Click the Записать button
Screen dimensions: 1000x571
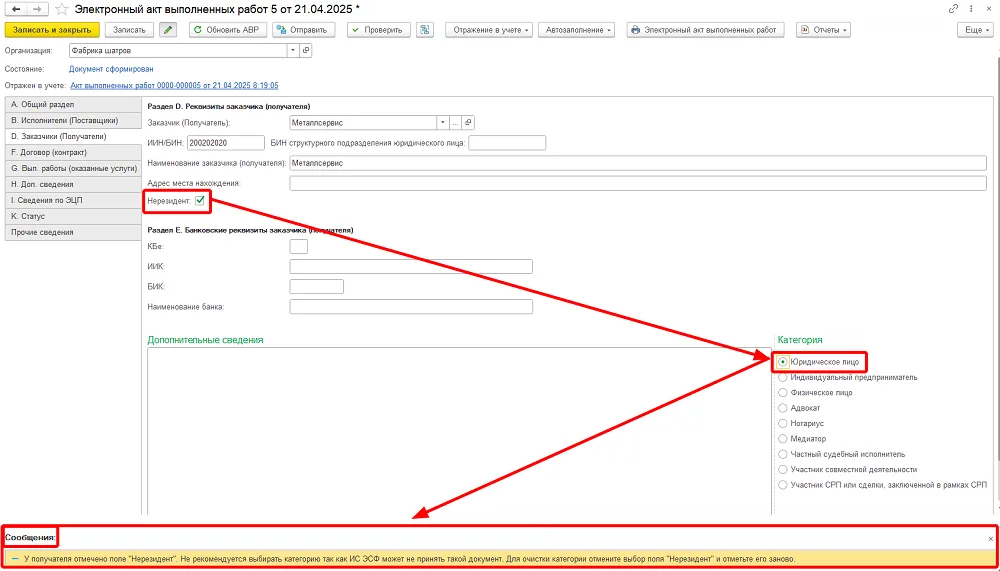click(x=129, y=29)
